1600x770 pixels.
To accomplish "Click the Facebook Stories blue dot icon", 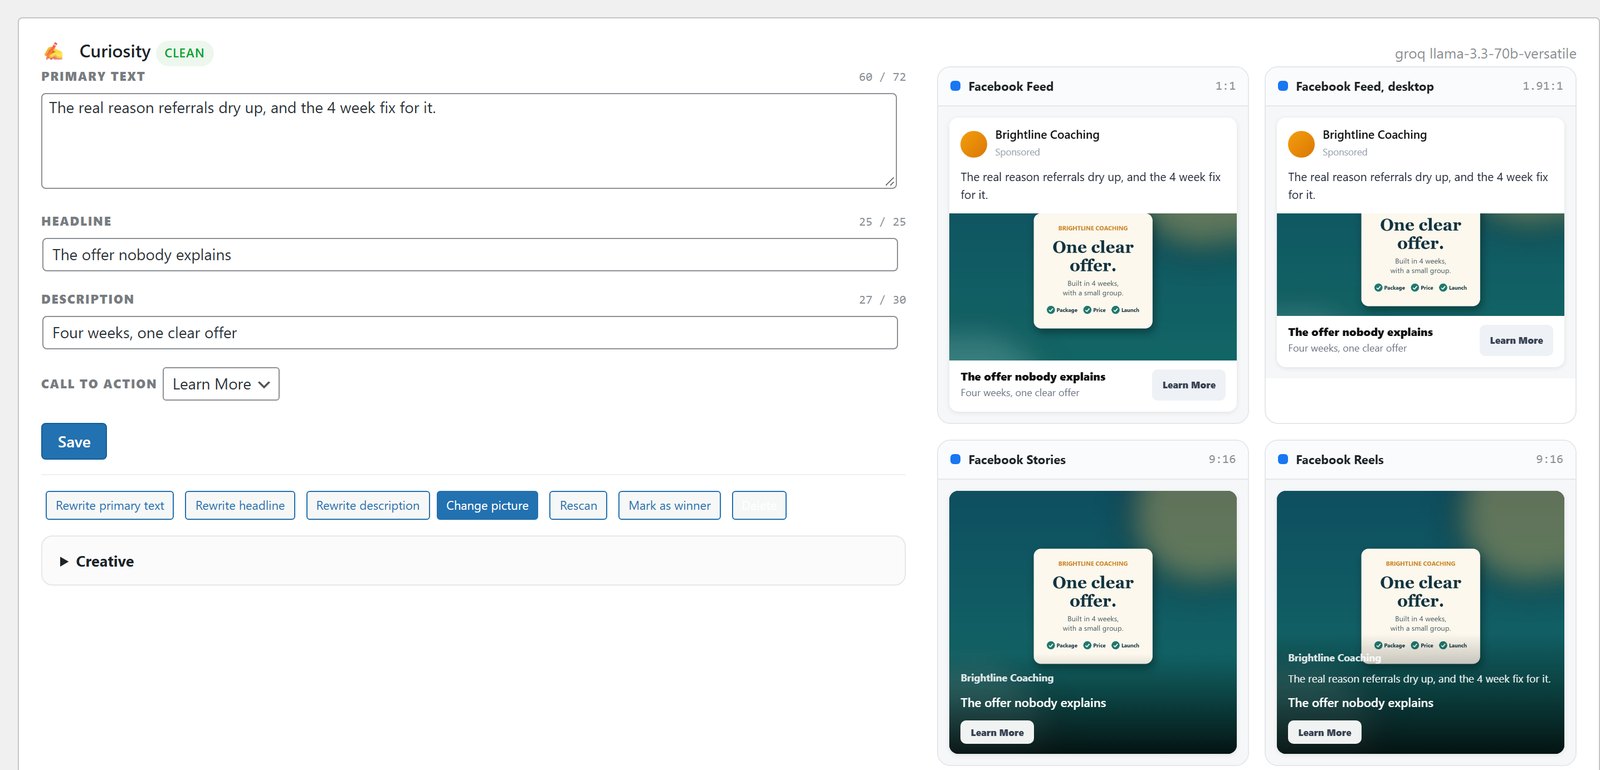I will (x=955, y=459).
